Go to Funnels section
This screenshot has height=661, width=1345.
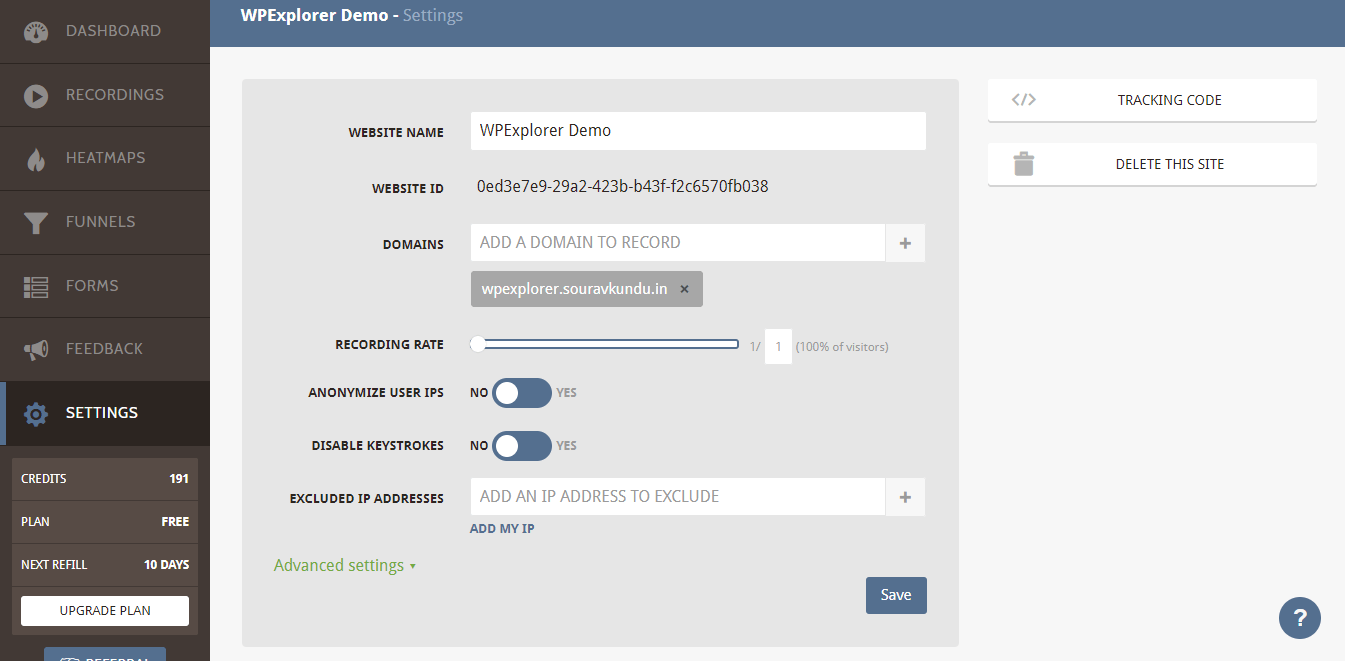click(105, 222)
